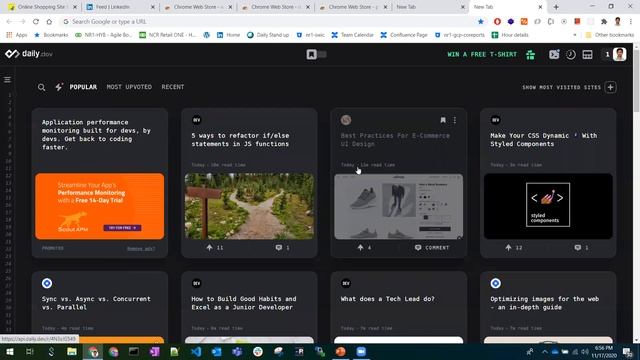The width and height of the screenshot is (640, 360).
Task: Click source icon on Sync vs. Async card
Action: (47, 283)
